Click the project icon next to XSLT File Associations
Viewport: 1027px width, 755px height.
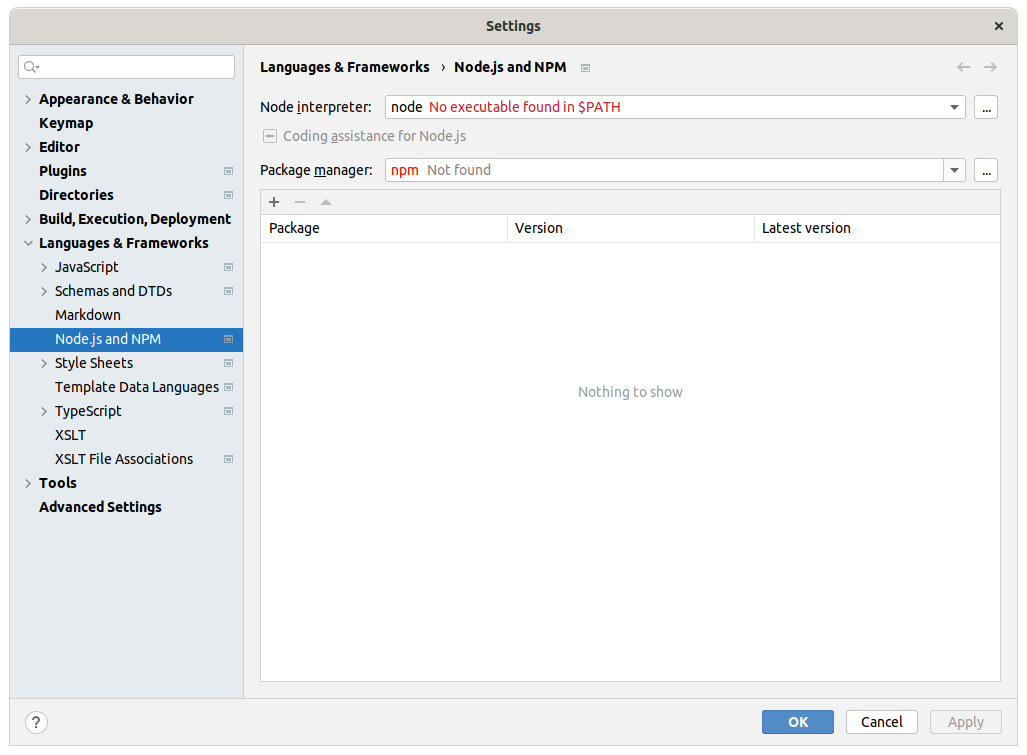tap(229, 459)
